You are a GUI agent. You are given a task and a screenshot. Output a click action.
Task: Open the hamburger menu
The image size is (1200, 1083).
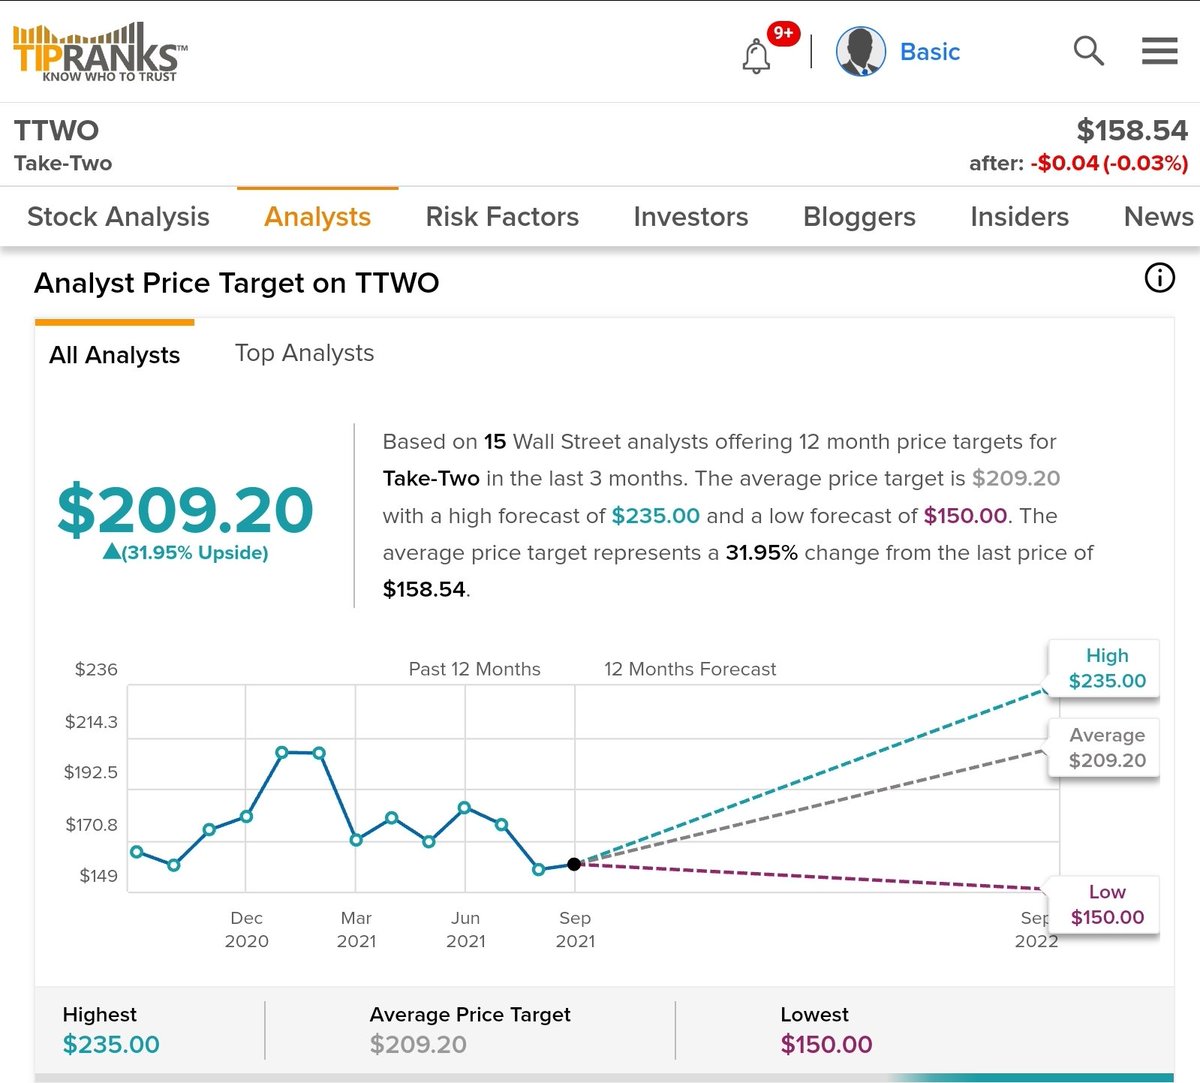(x=1160, y=51)
